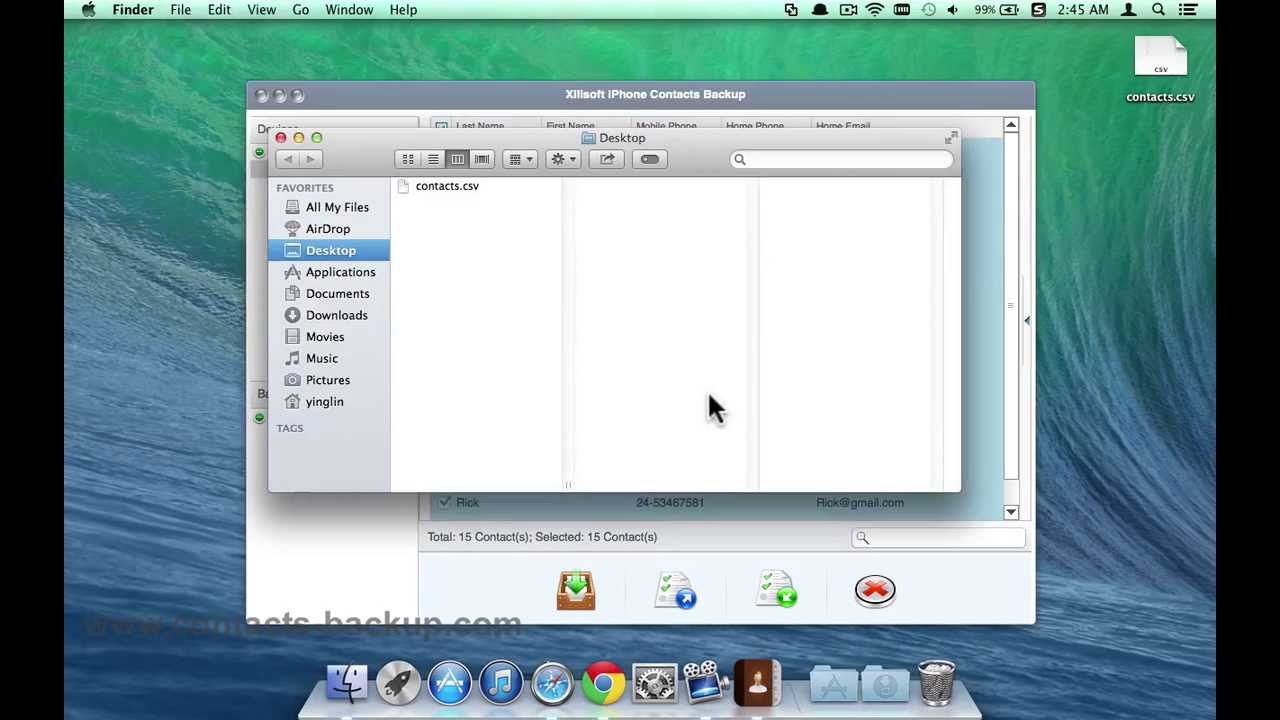
Task: Click the Finder share button
Action: pos(607,160)
